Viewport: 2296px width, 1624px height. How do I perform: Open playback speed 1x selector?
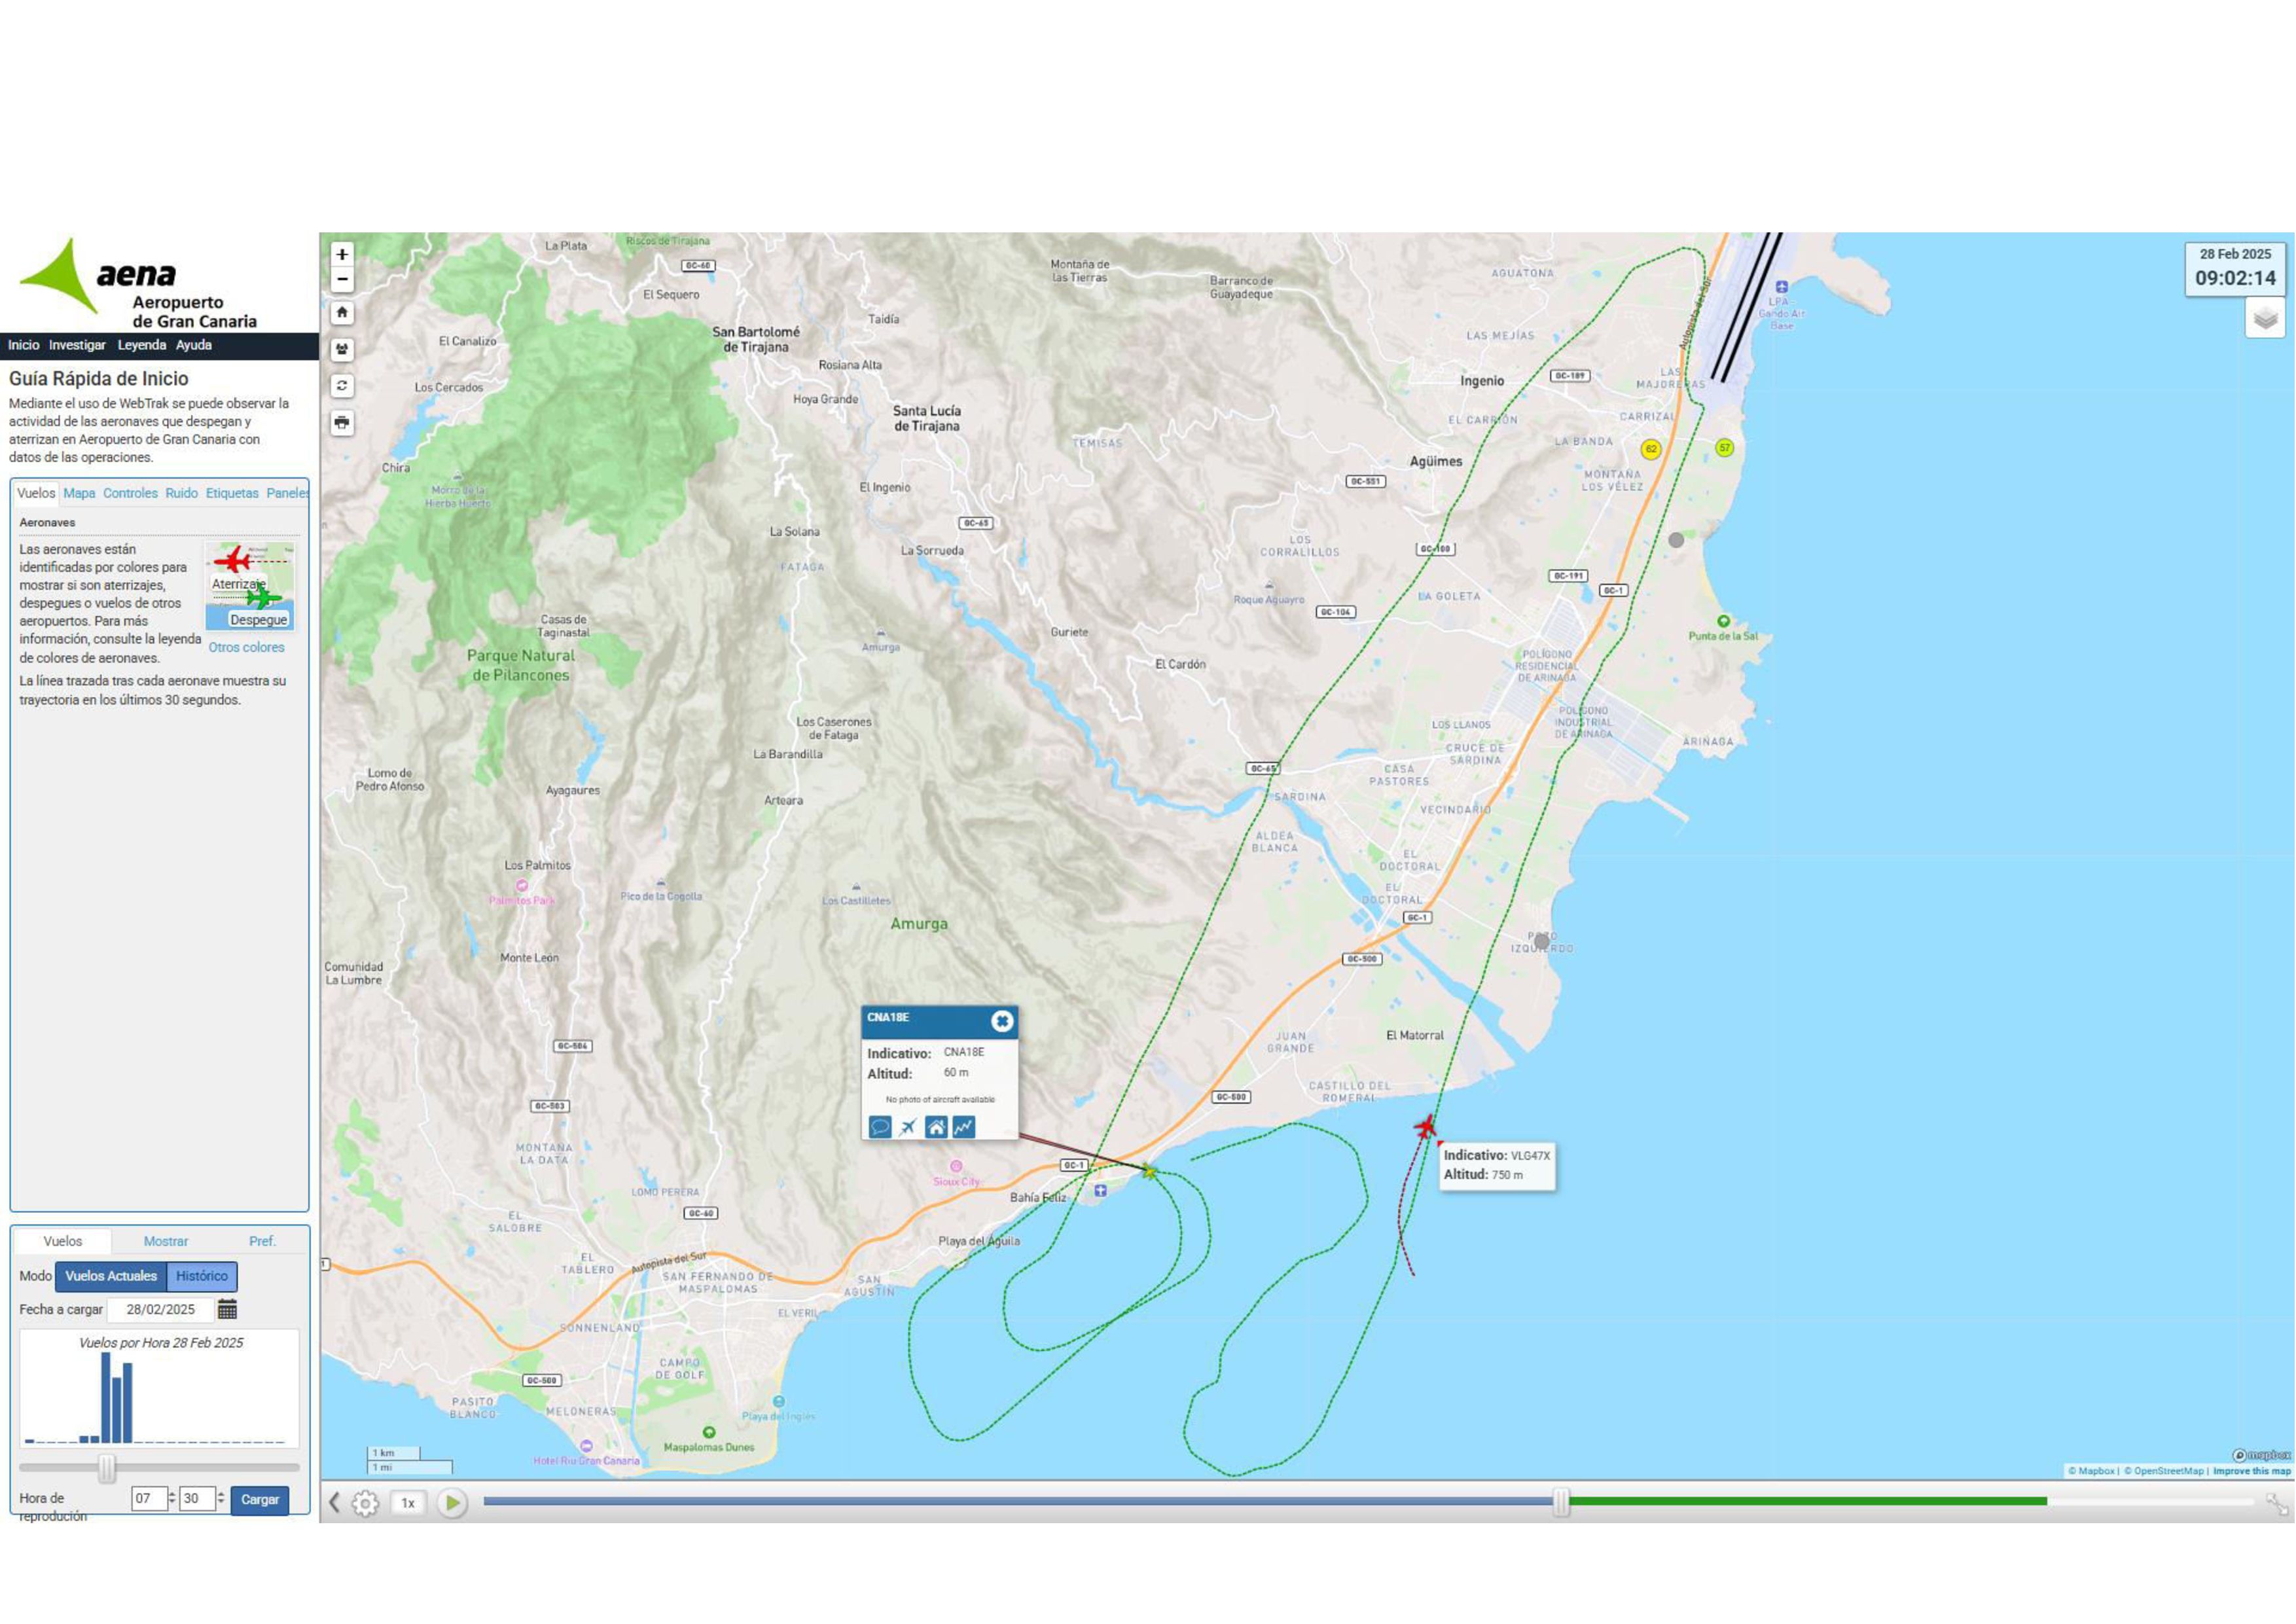(x=408, y=1503)
